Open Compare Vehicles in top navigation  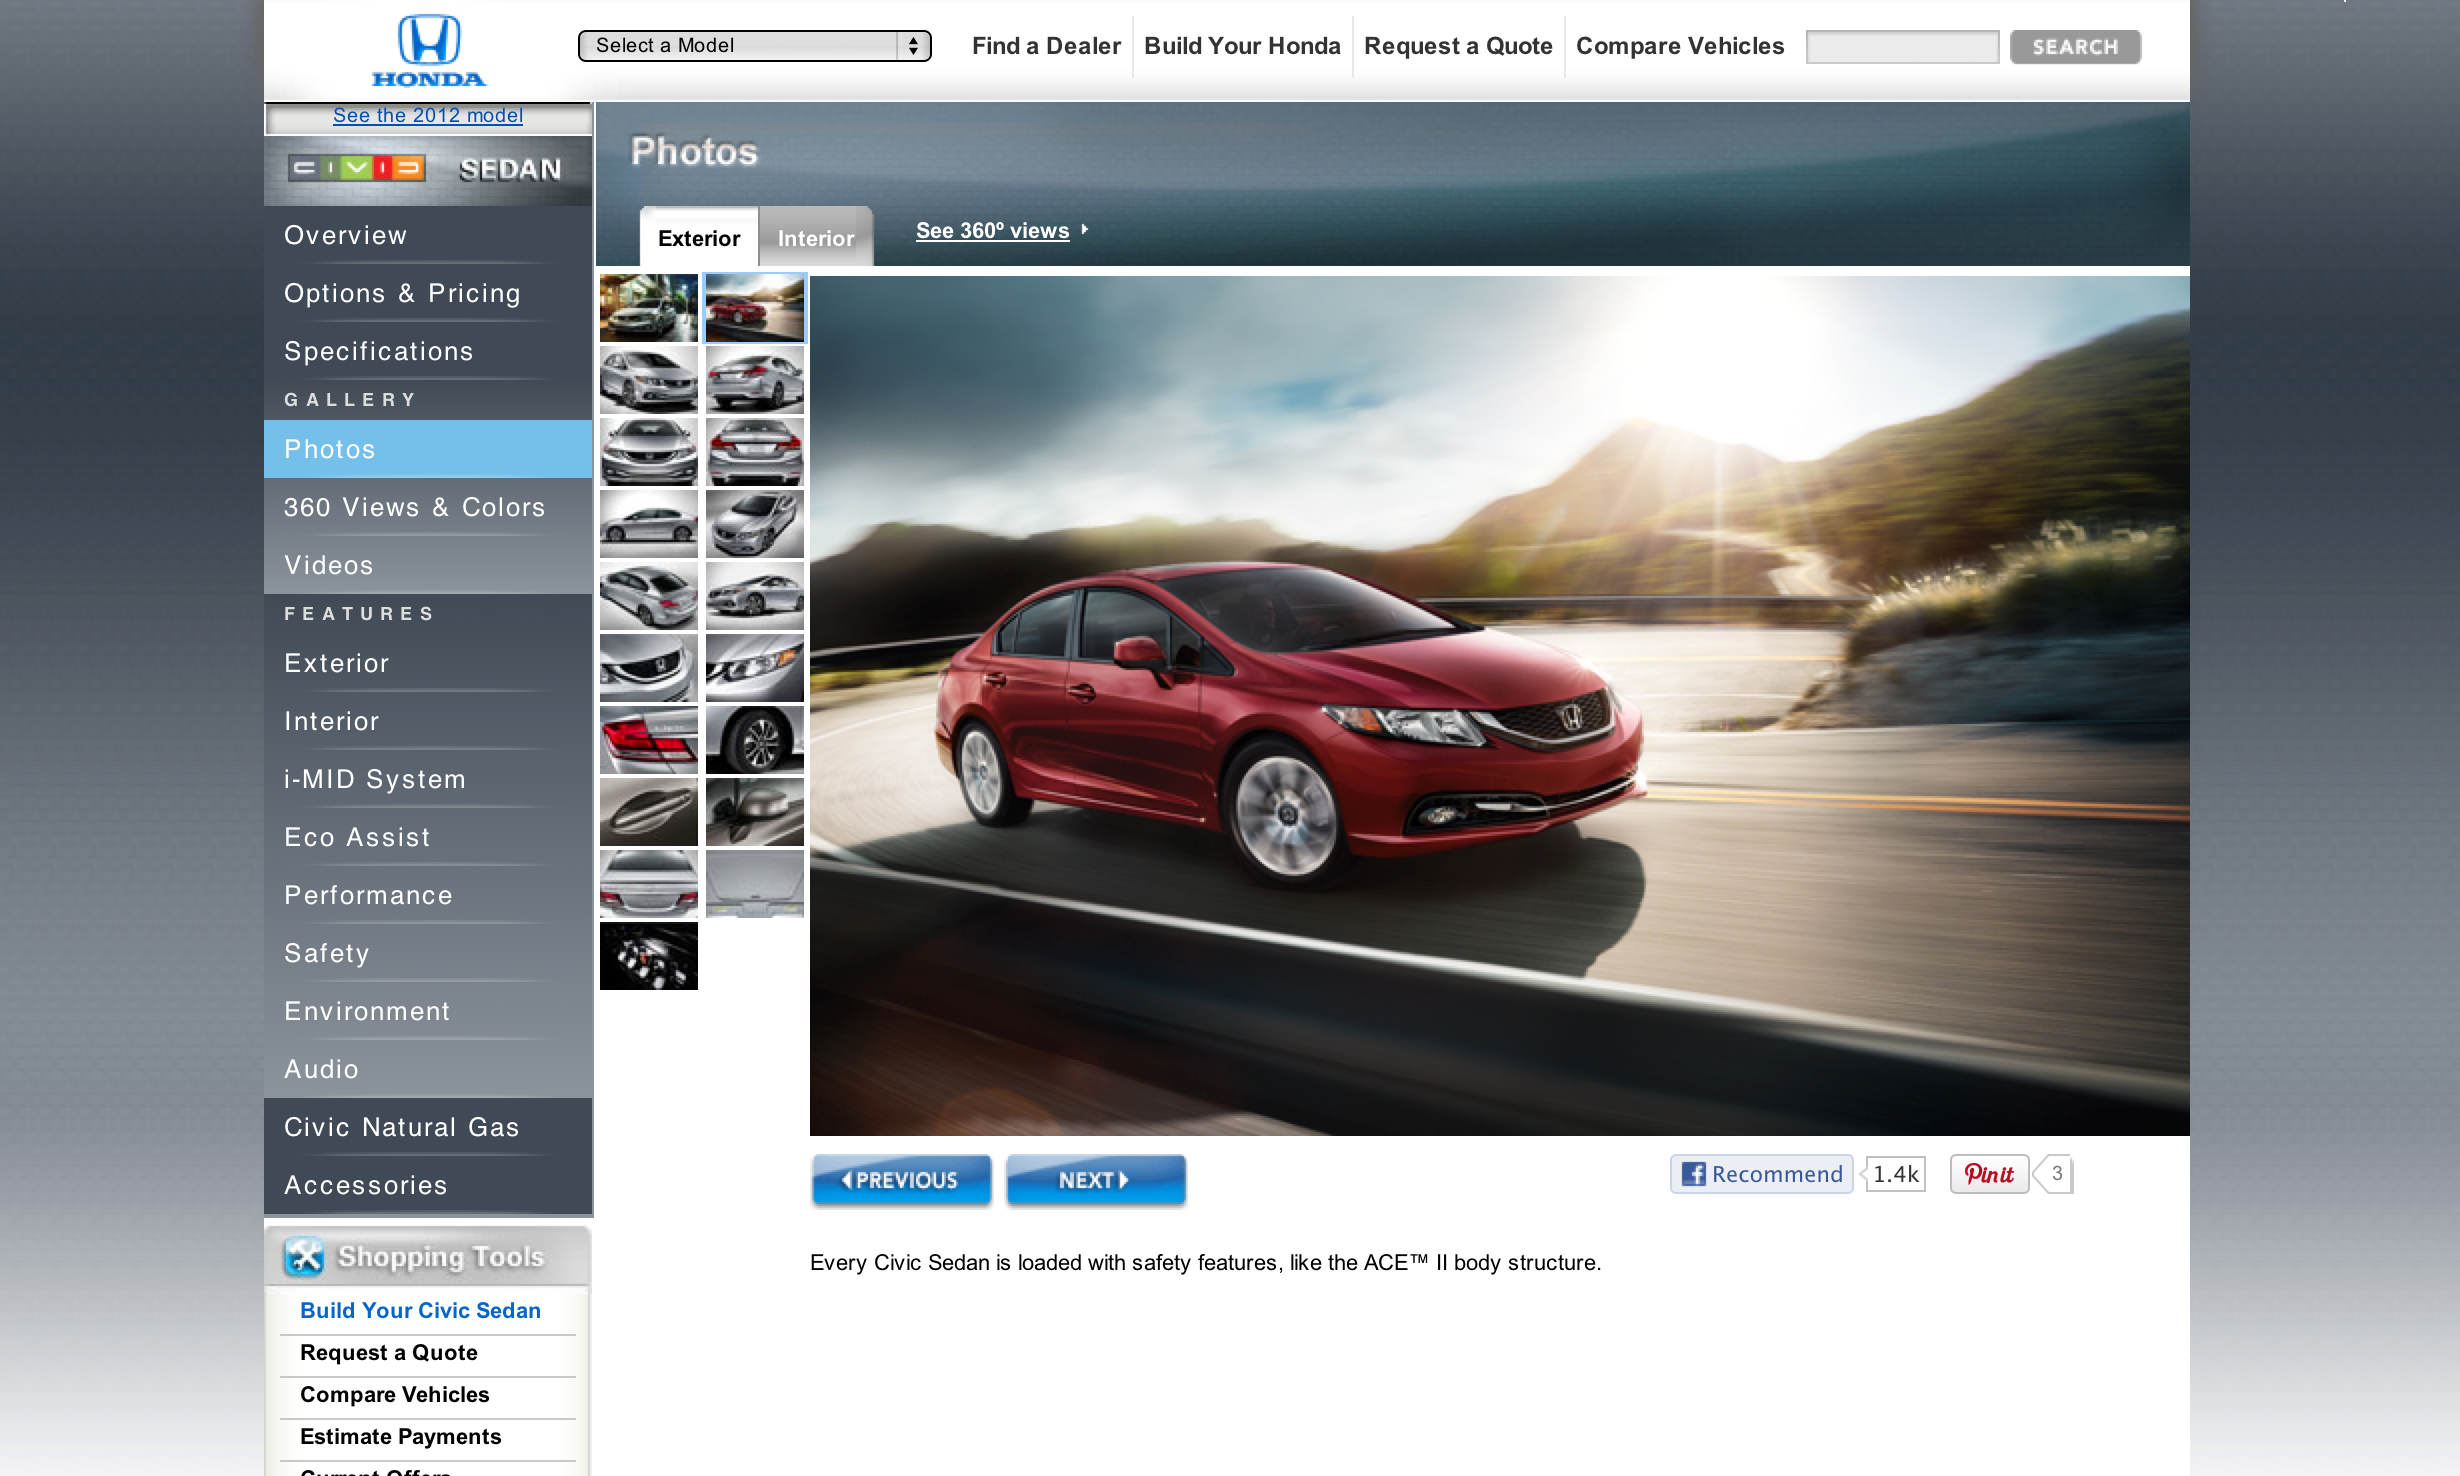tap(1680, 46)
